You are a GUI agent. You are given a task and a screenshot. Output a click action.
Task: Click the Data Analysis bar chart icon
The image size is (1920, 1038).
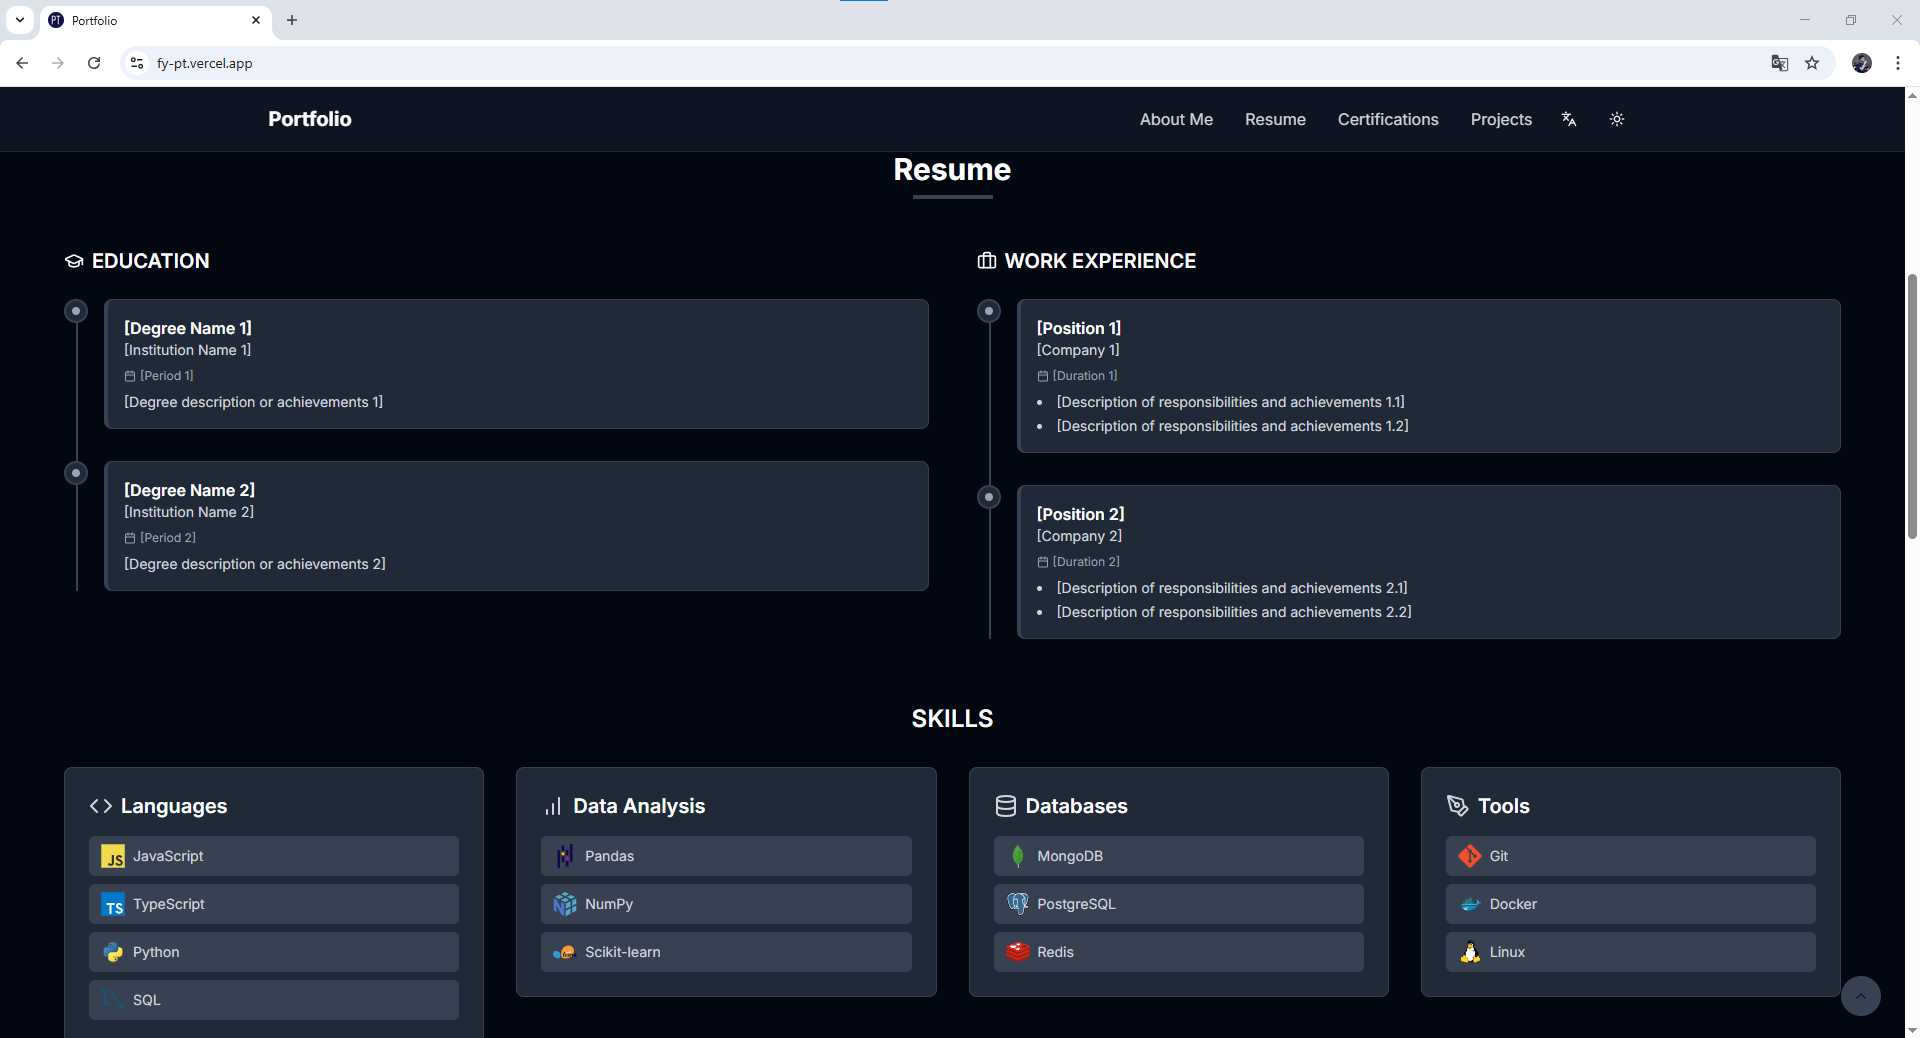(x=553, y=806)
